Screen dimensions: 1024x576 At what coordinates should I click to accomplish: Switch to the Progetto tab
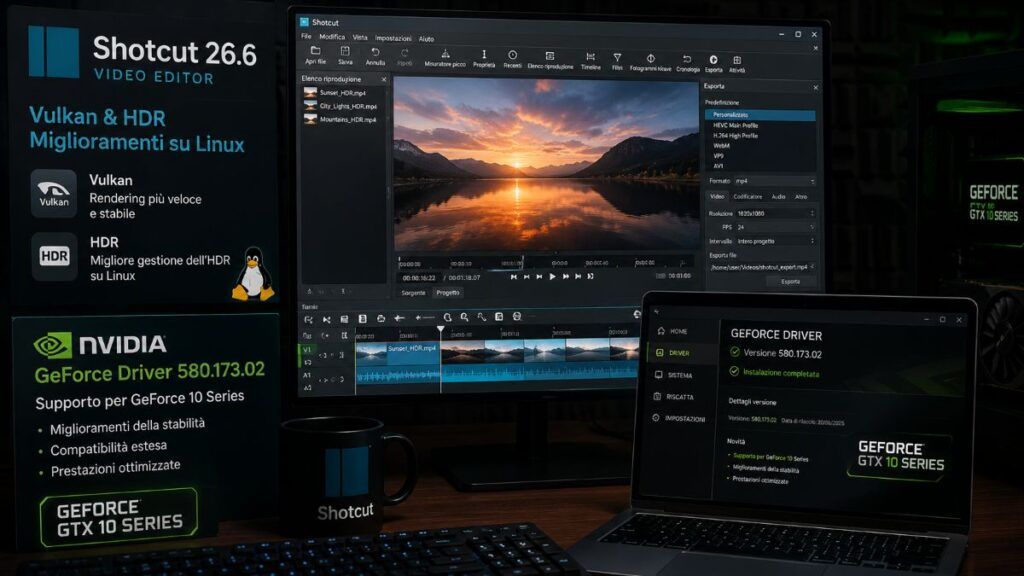click(448, 293)
